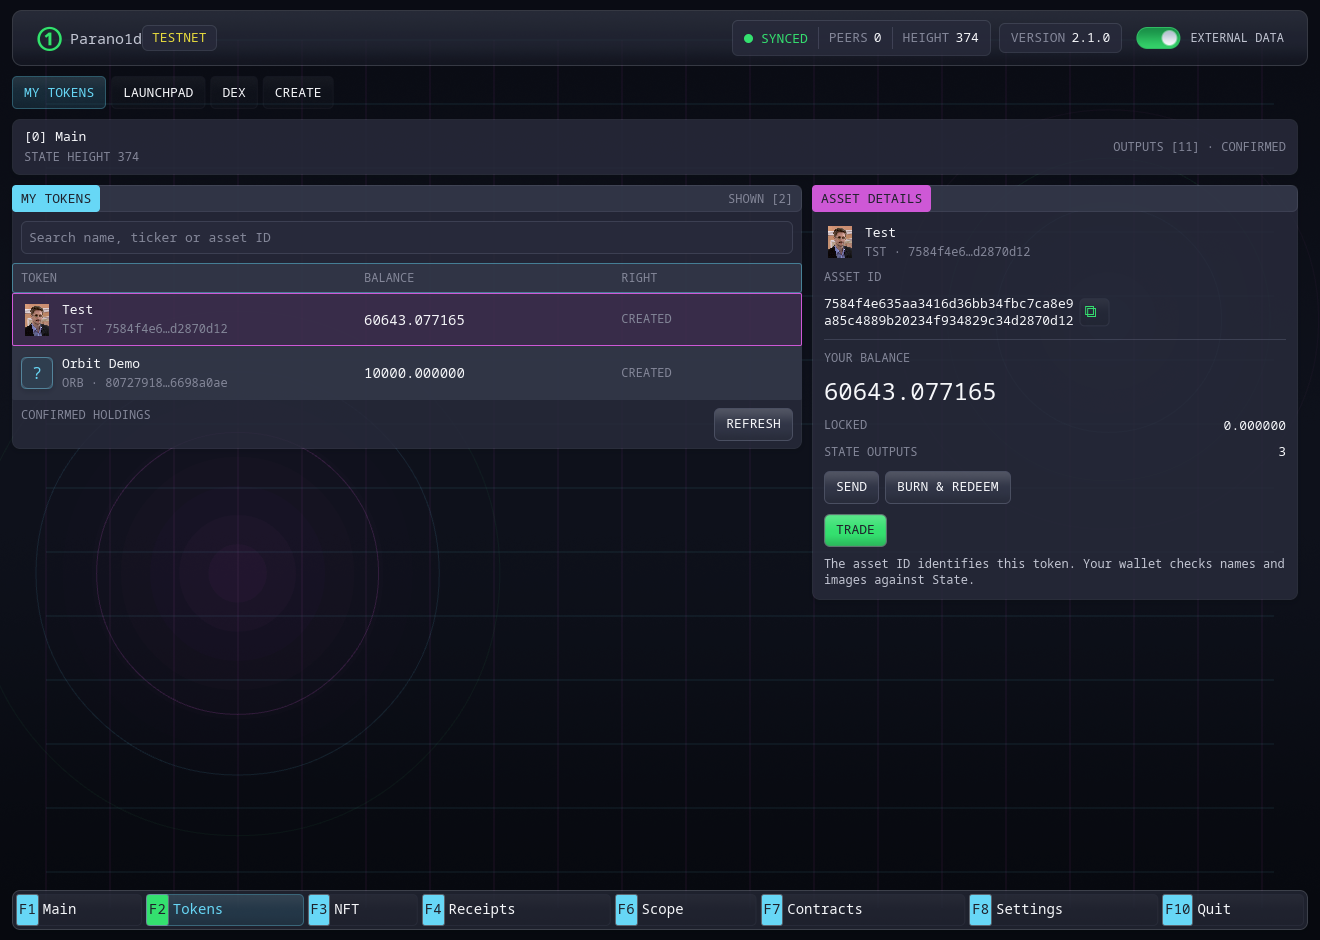Focus the token search field
Screen dimensions: 1320x940
point(407,238)
